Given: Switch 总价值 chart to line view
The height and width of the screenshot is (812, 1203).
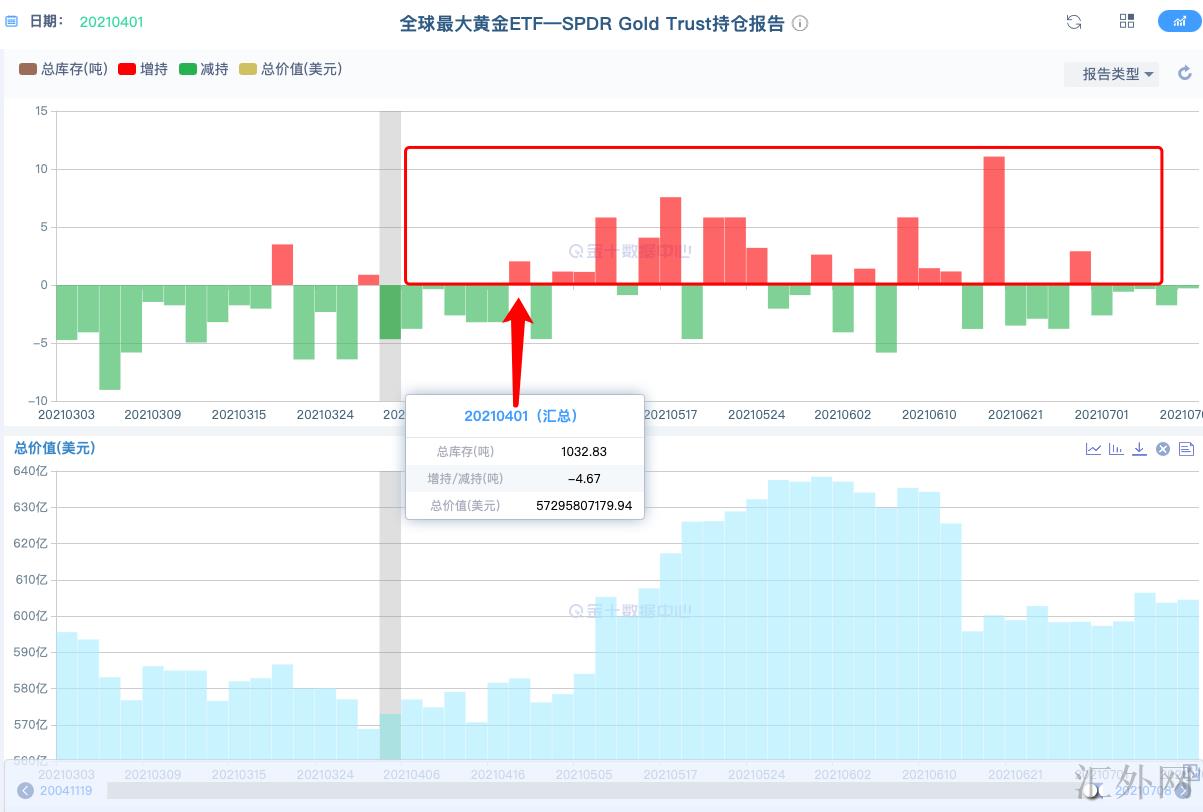Looking at the screenshot, I should click(x=1093, y=449).
